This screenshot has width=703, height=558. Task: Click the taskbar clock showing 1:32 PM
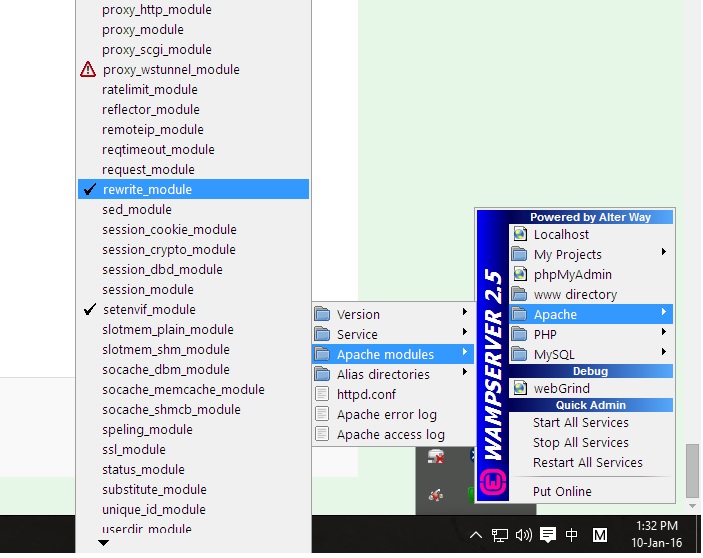657,534
